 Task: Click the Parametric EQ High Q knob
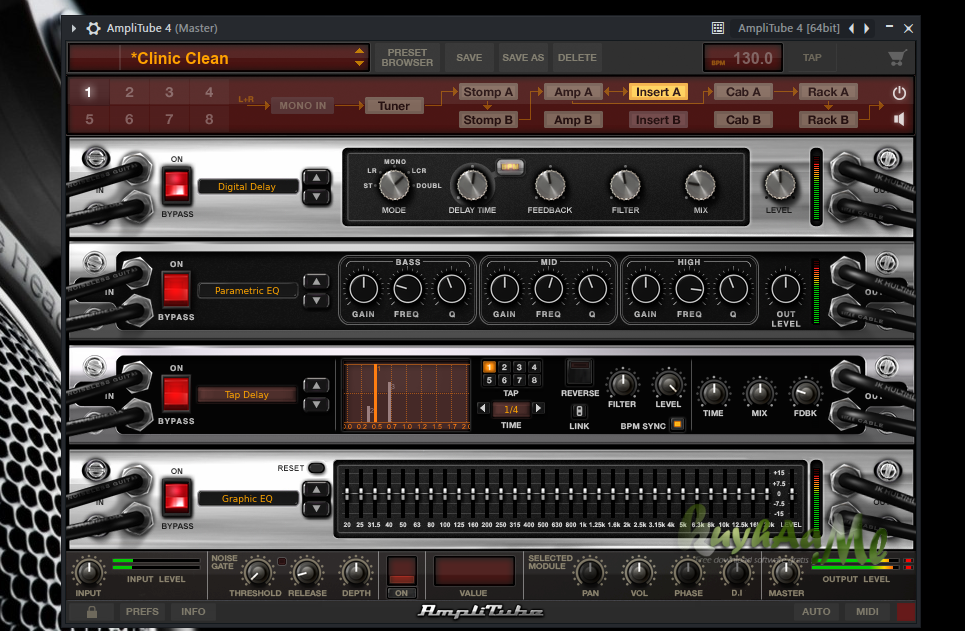tap(733, 289)
